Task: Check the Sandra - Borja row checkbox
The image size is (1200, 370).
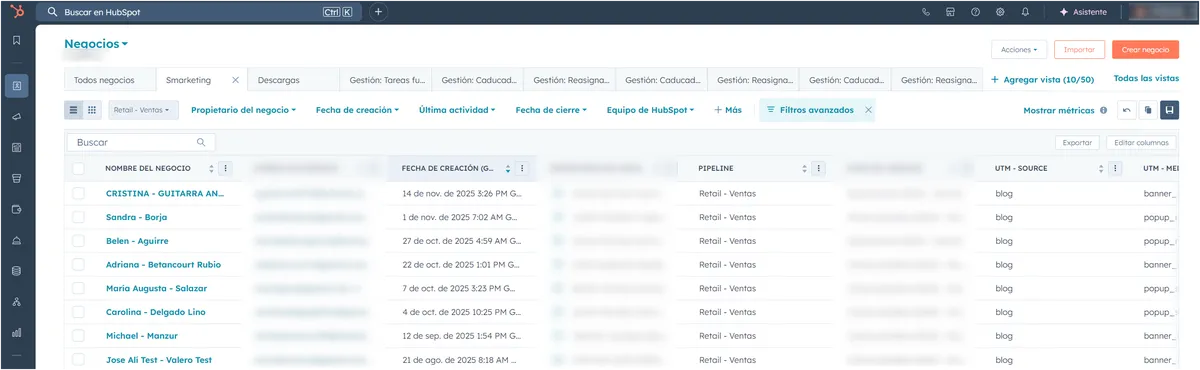Action: point(79,217)
